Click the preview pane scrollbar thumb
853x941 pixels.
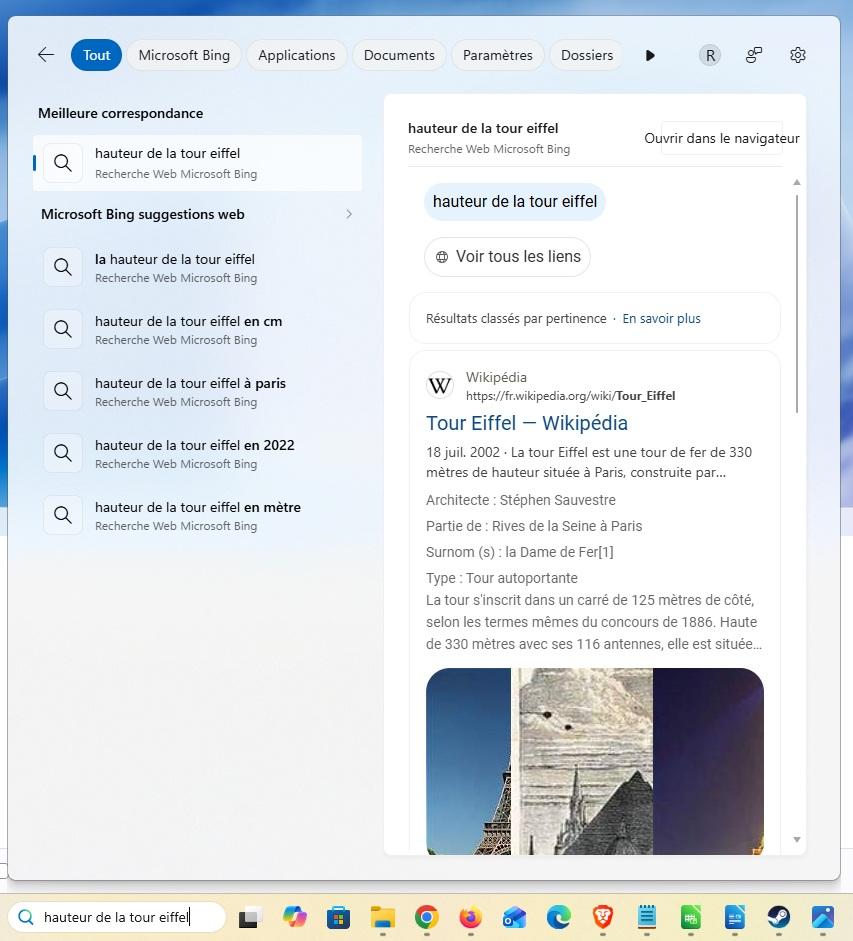tap(797, 304)
